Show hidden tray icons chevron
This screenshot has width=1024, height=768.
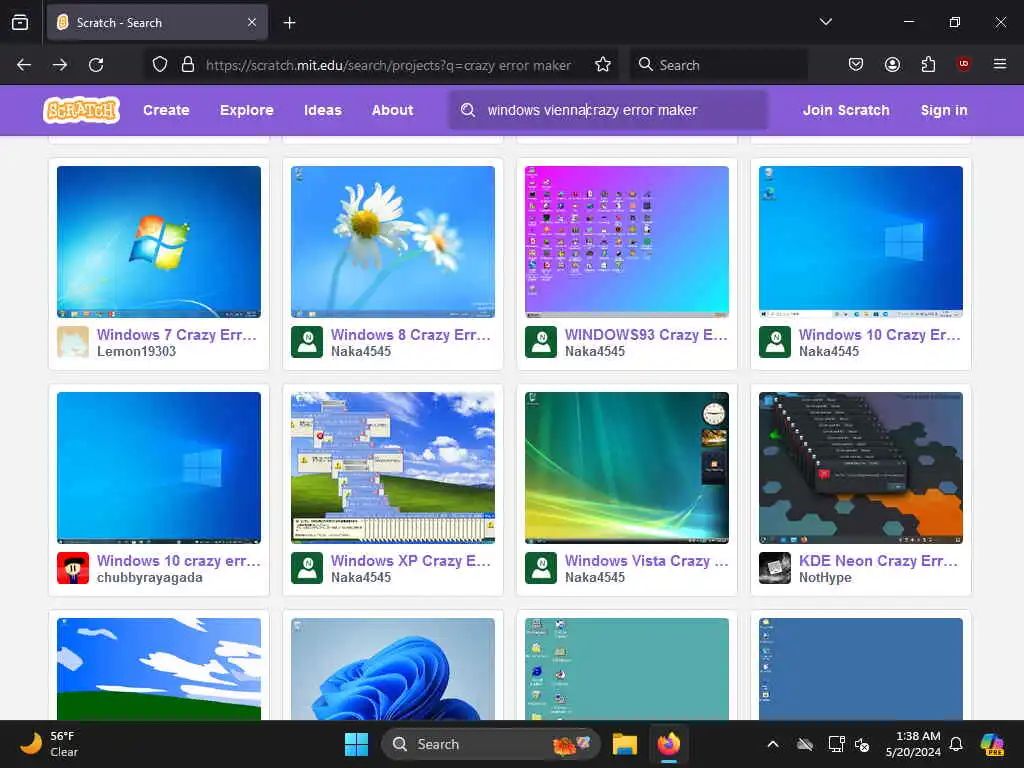tap(773, 744)
